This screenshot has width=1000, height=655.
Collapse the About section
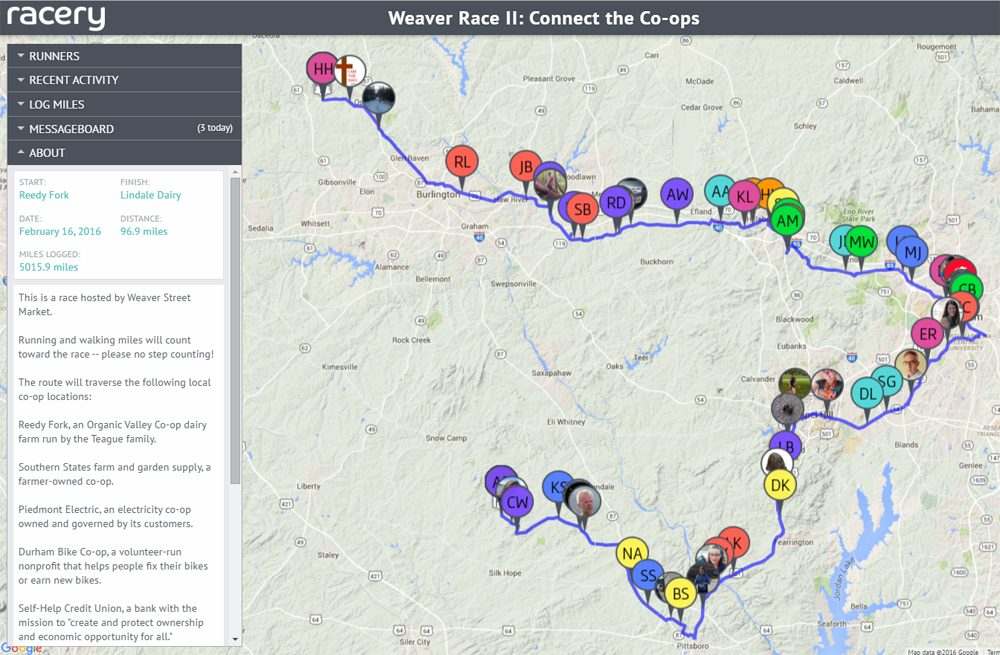point(124,153)
